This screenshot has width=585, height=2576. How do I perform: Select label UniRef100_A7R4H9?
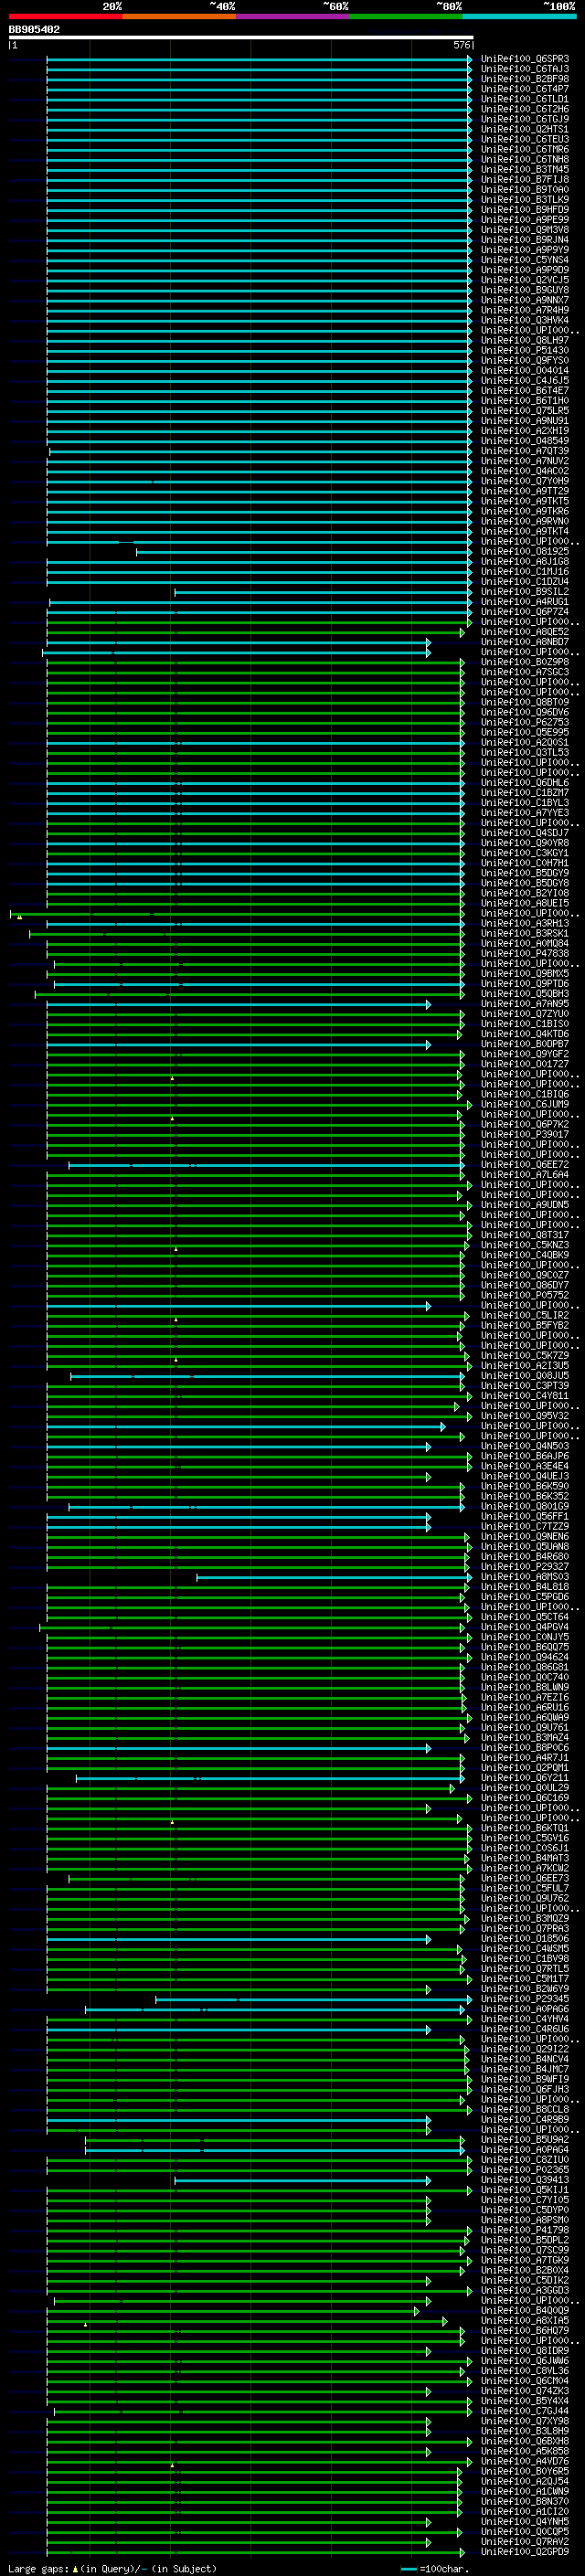tap(525, 310)
